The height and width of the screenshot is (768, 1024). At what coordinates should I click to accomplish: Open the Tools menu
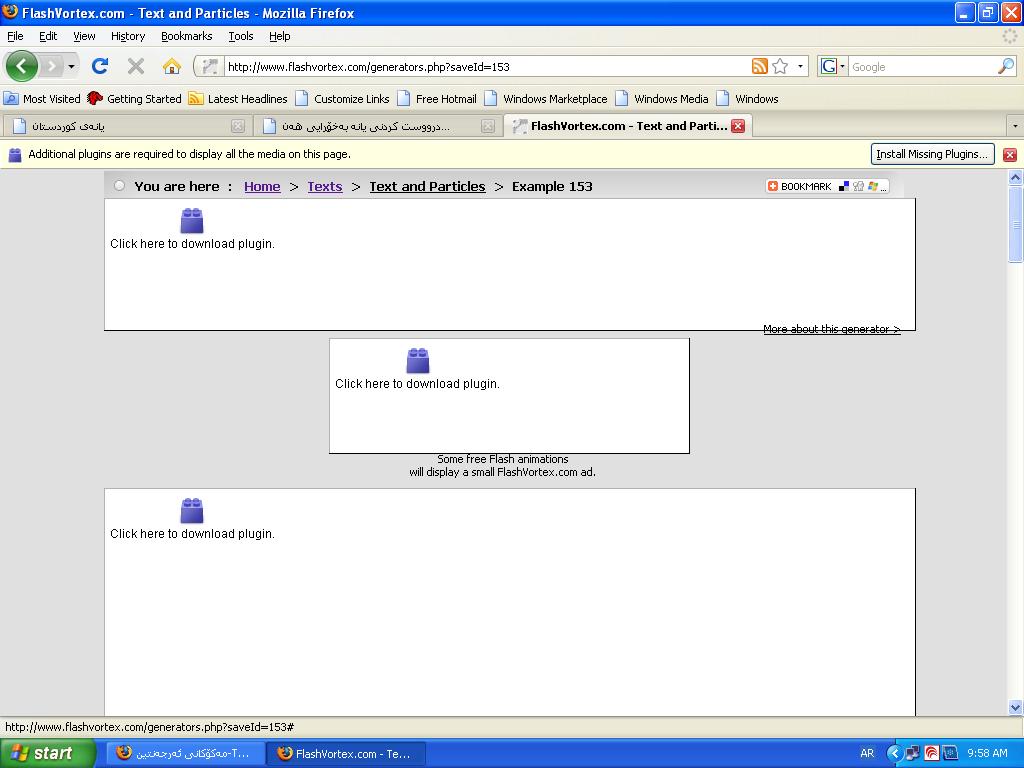pos(241,36)
